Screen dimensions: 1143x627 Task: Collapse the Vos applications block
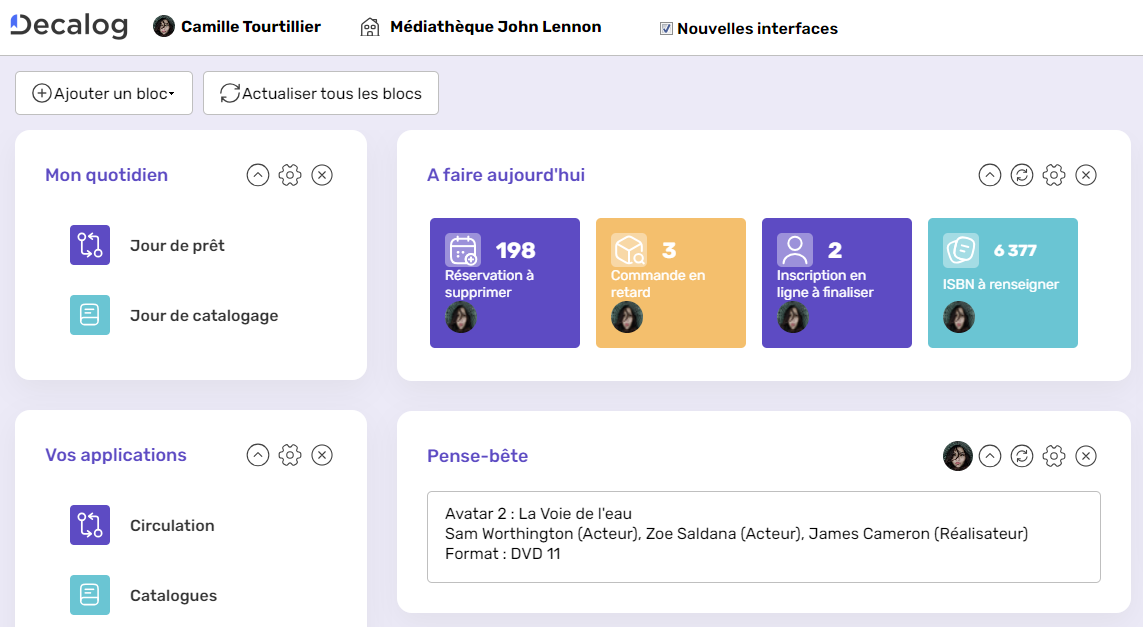[x=258, y=455]
